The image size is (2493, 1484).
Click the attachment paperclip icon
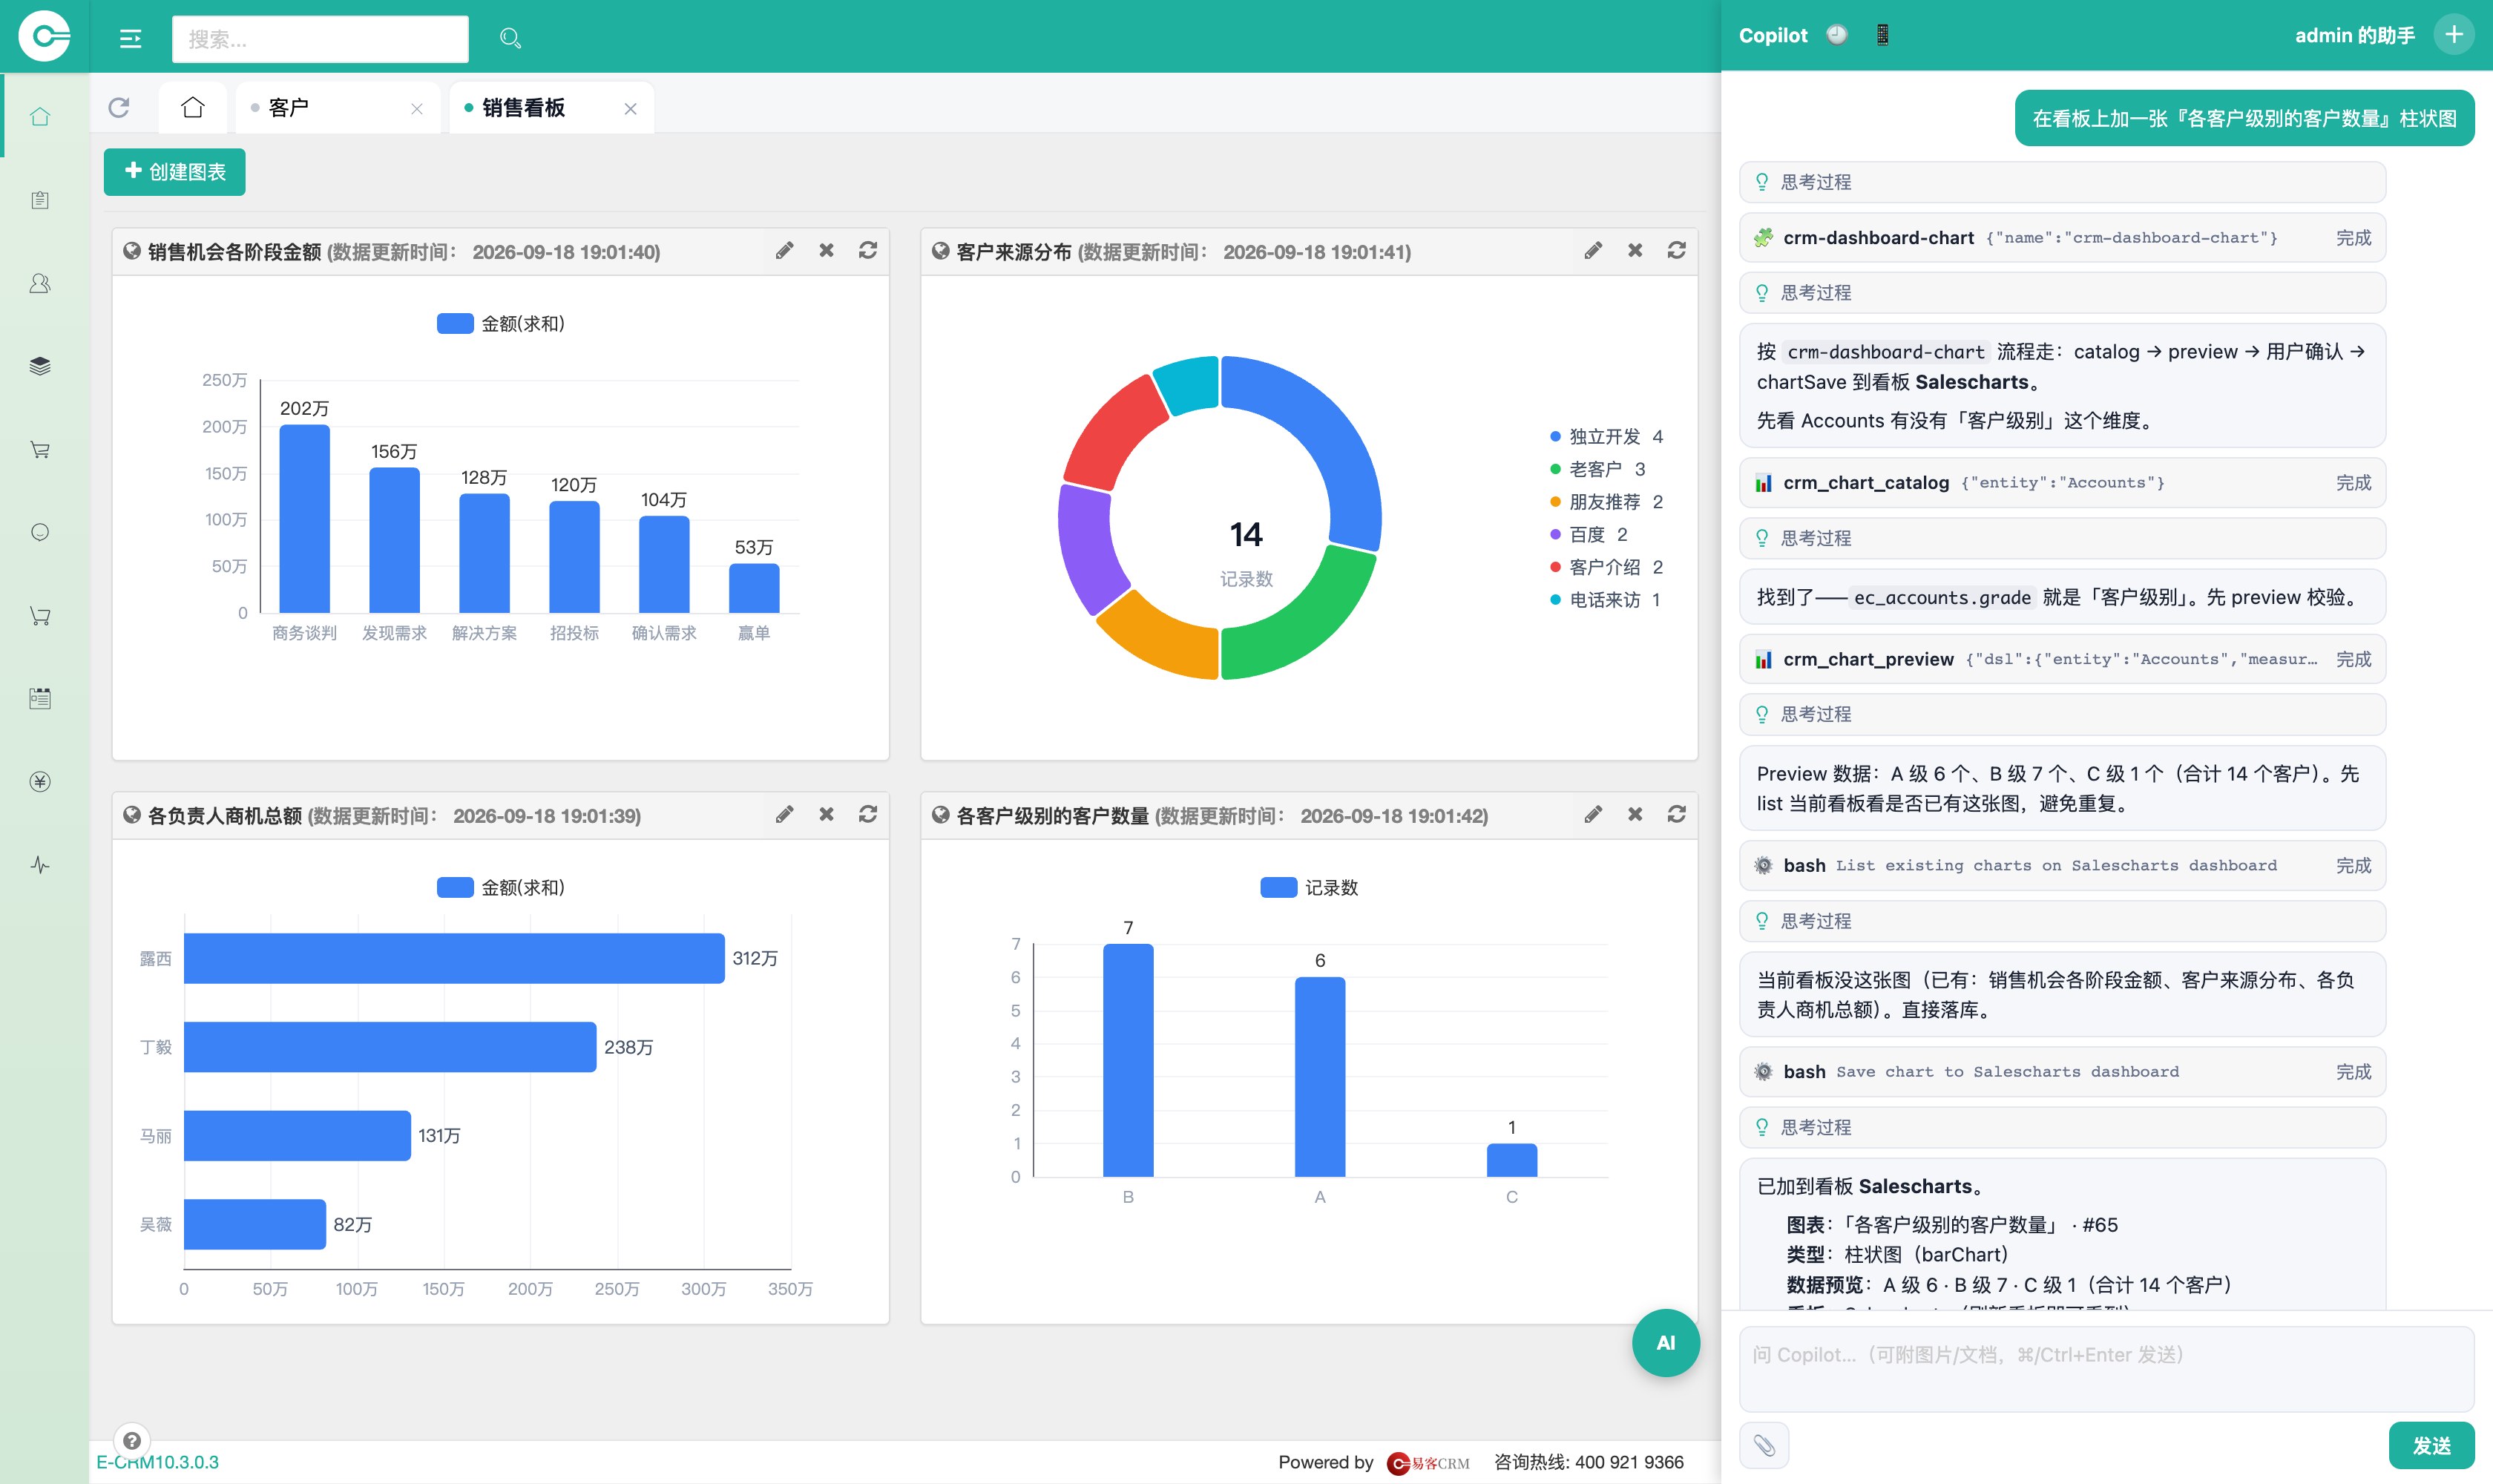pos(1764,1445)
